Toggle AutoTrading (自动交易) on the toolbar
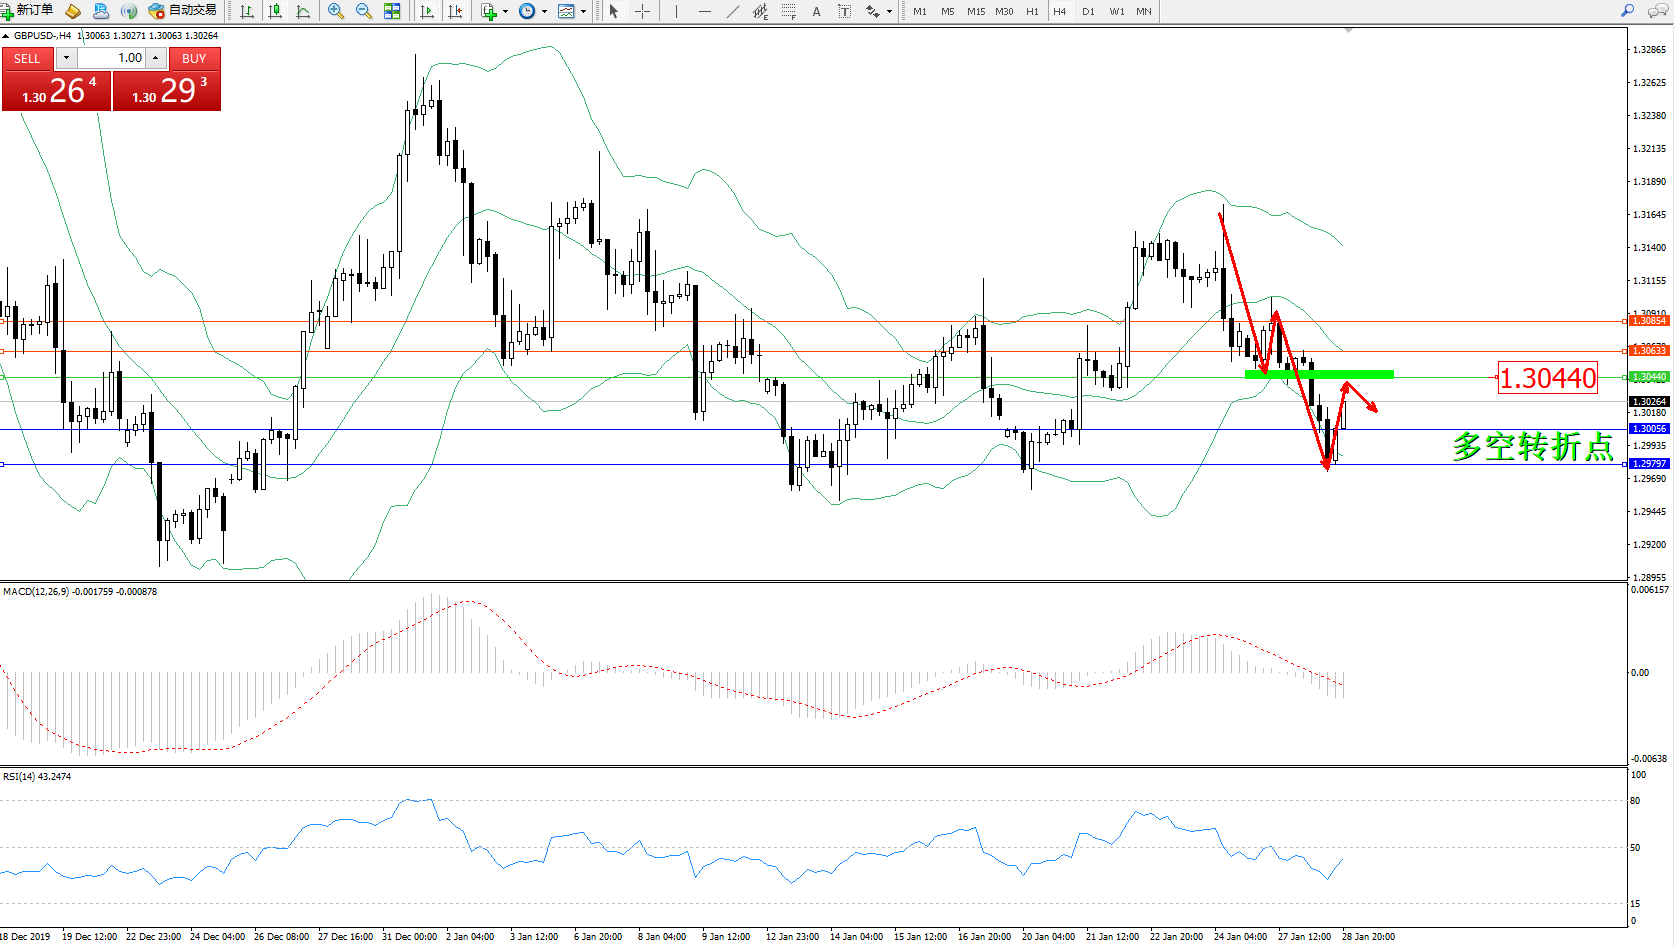 tap(182, 10)
